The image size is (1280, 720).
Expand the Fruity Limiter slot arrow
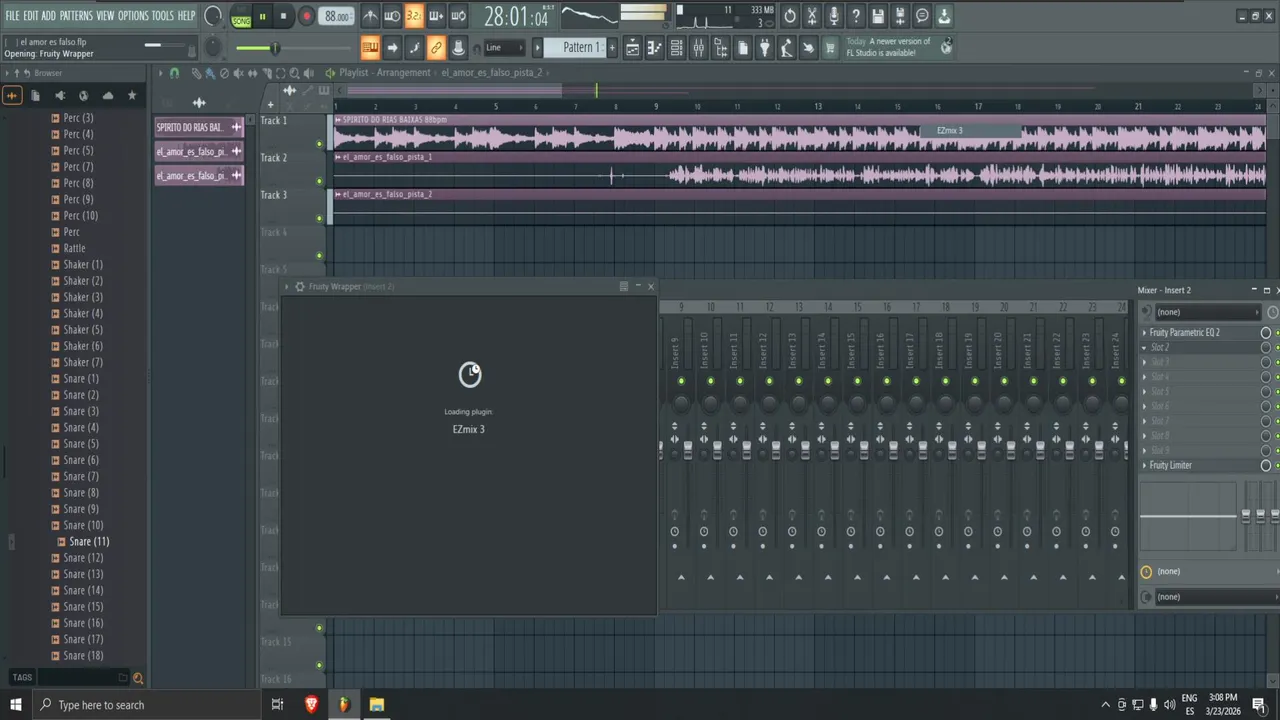[x=1145, y=466]
